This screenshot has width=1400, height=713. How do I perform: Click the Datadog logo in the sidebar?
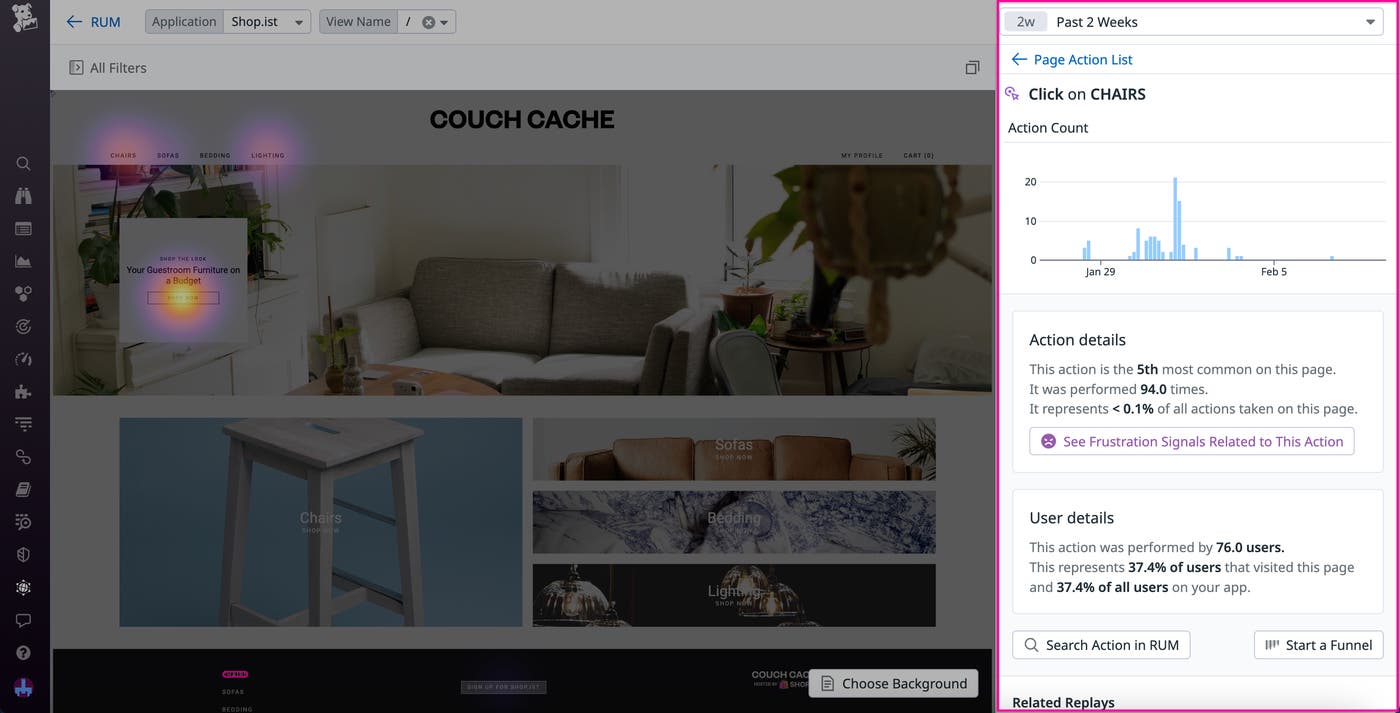click(x=24, y=18)
